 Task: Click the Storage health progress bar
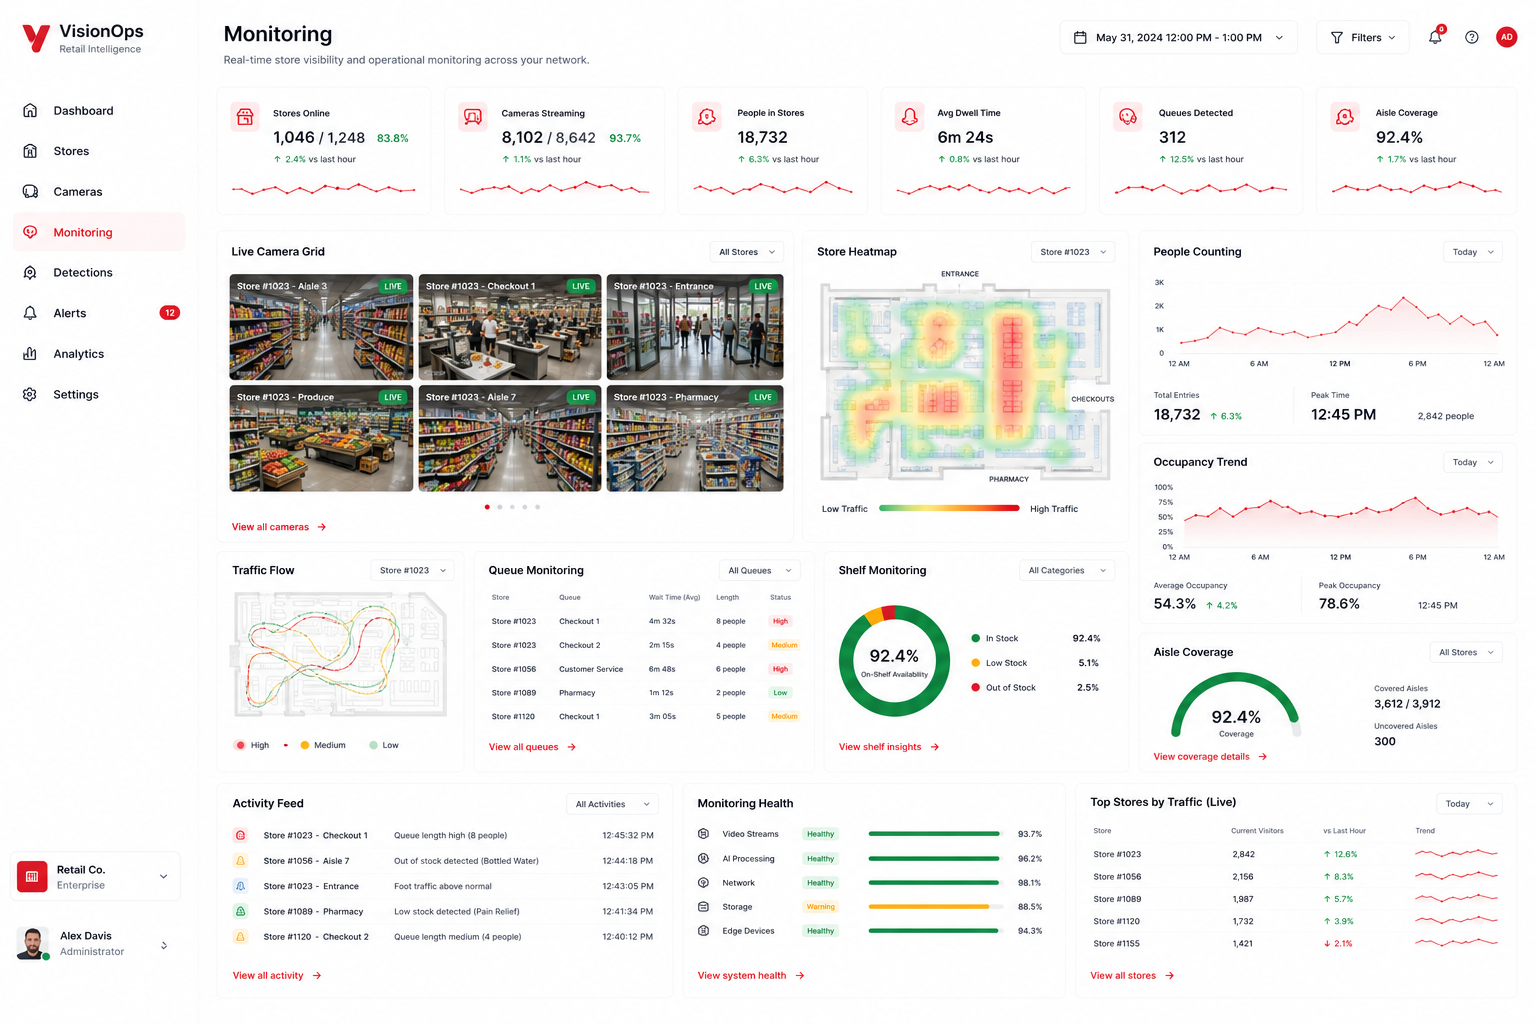pos(936,907)
